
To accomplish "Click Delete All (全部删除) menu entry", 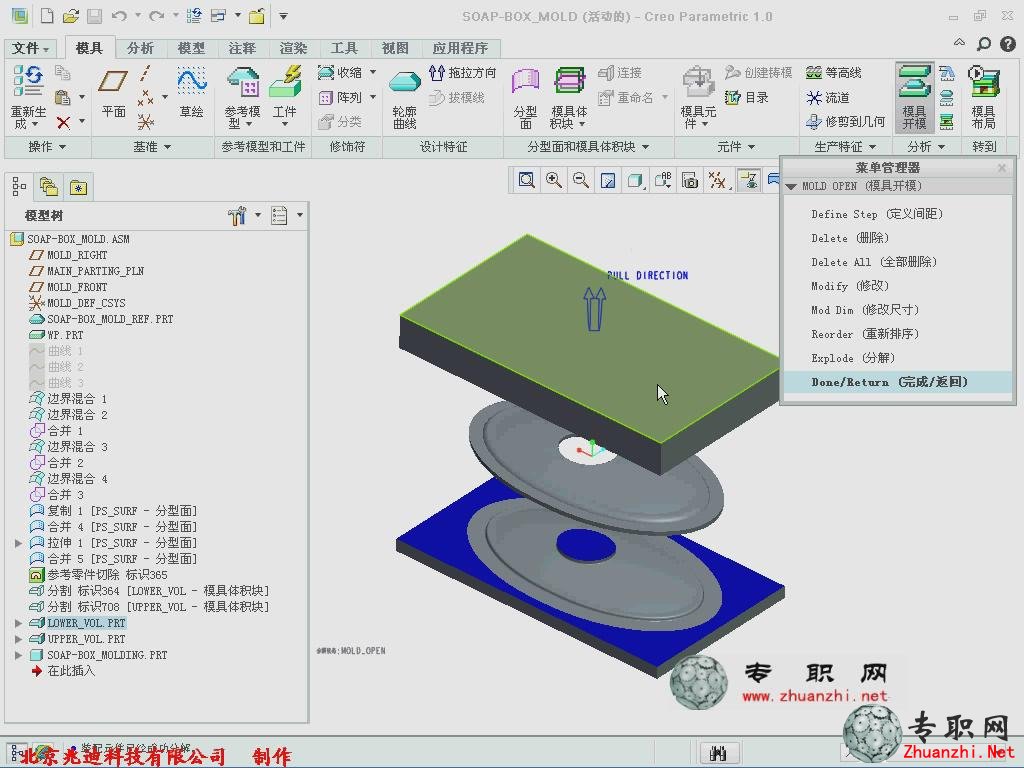I will (x=874, y=262).
